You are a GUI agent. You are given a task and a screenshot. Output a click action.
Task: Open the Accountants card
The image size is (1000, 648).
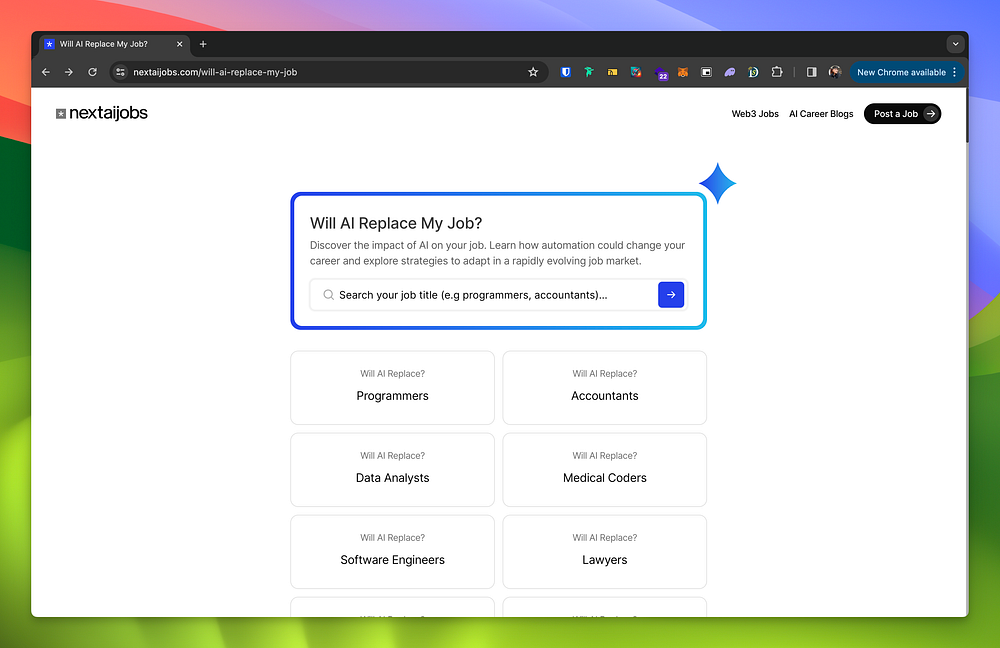[x=604, y=388]
